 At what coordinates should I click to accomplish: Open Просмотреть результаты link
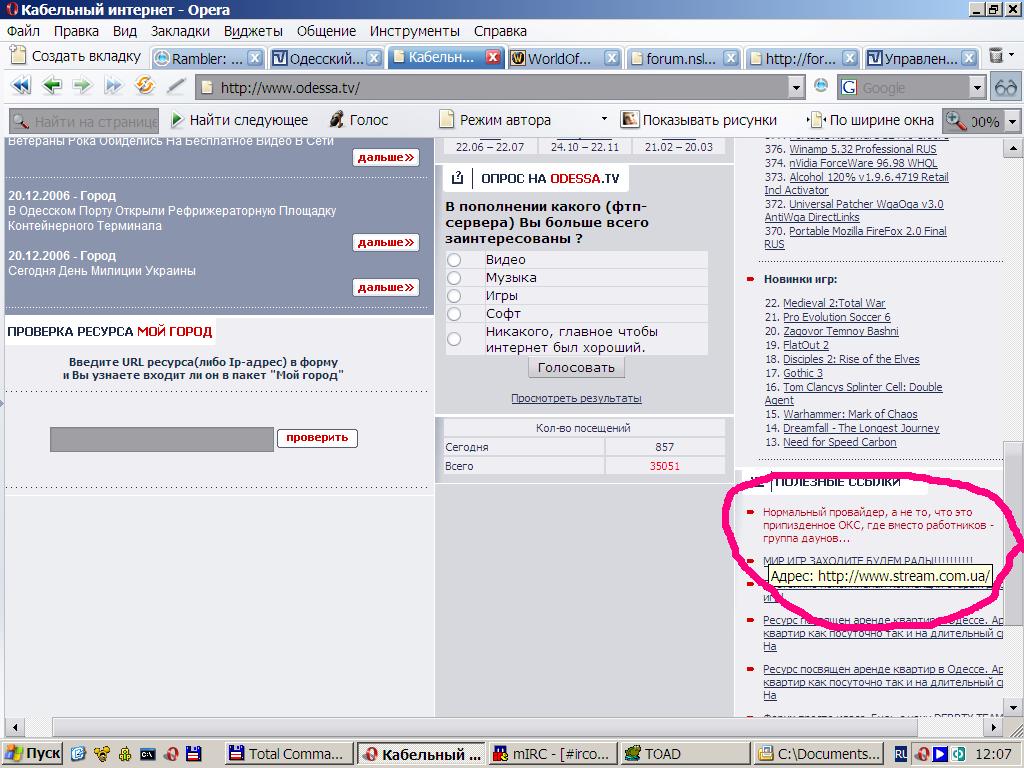tap(576, 398)
